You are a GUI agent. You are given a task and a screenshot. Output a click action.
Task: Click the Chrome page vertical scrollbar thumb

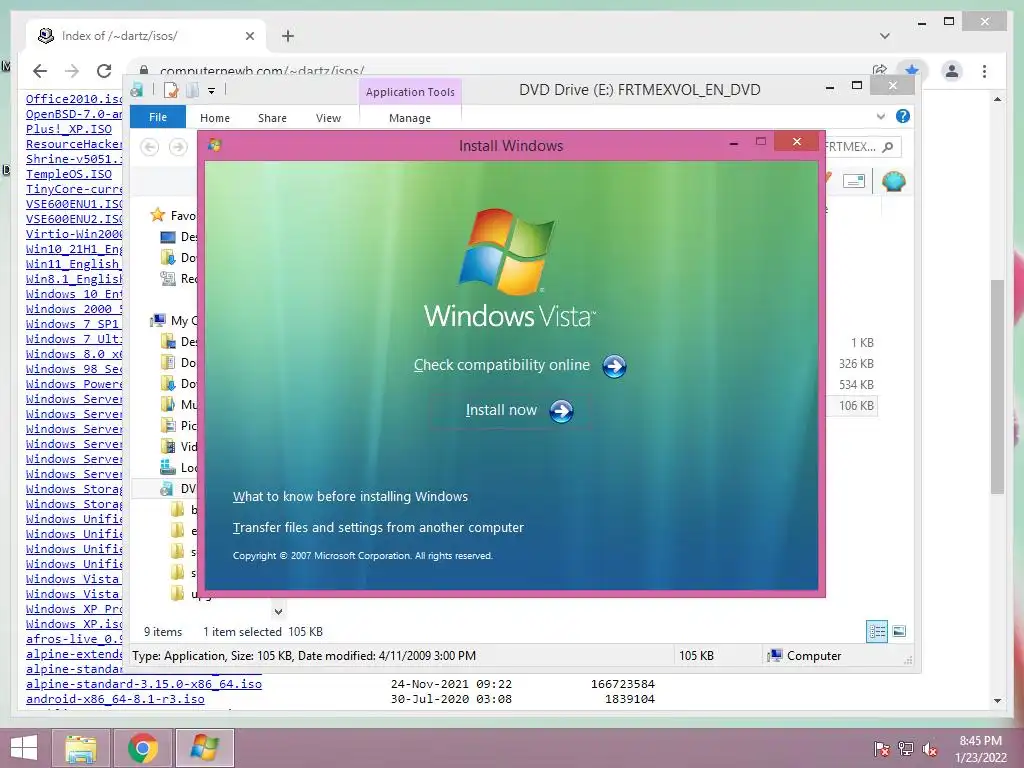[997, 387]
